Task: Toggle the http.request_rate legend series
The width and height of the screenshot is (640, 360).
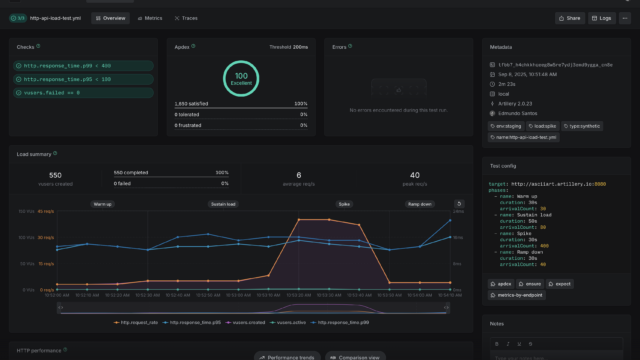Action: pos(136,322)
